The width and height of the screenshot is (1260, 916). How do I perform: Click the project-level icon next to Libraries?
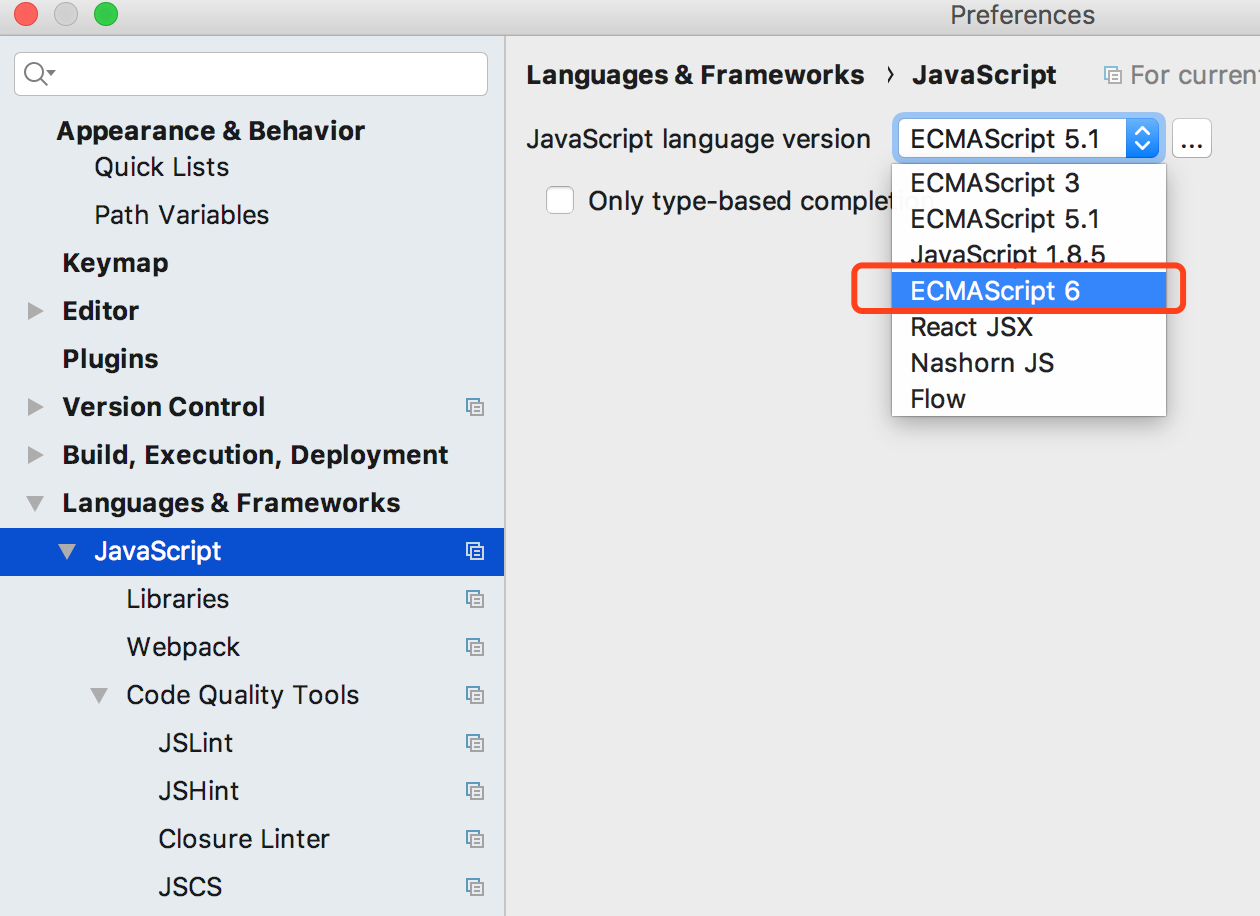[475, 599]
